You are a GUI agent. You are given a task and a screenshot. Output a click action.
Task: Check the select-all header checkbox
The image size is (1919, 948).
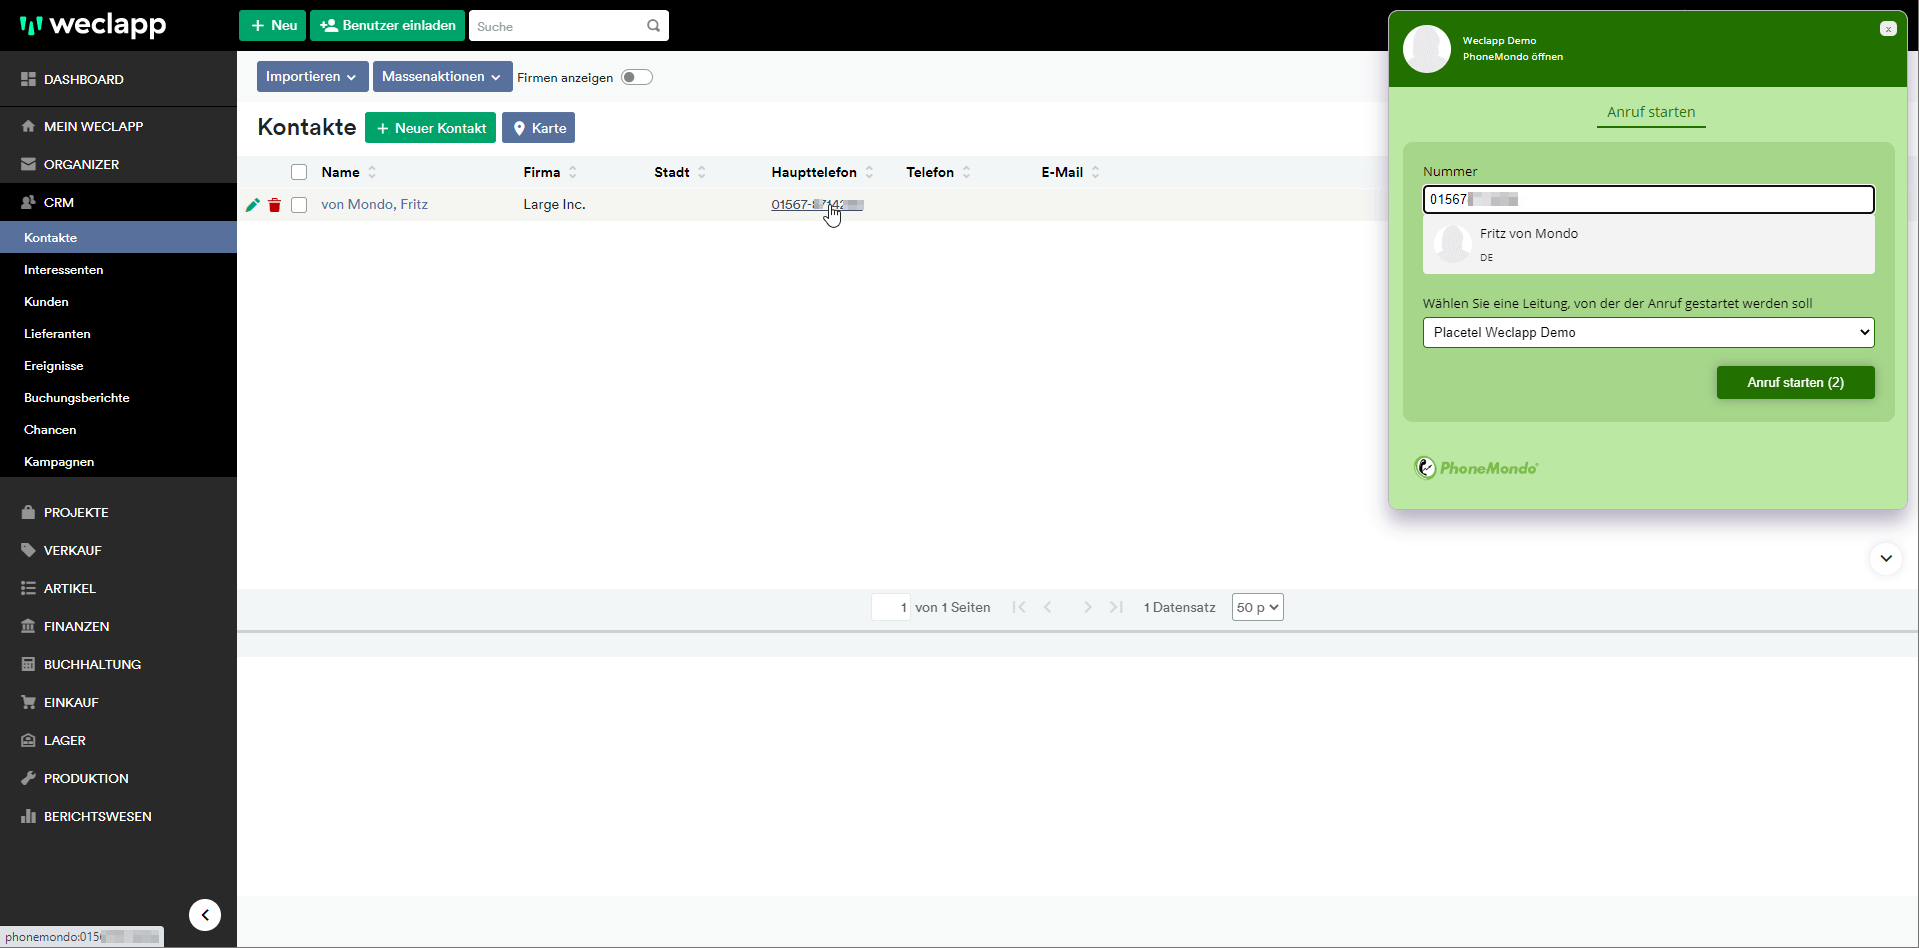click(x=299, y=172)
